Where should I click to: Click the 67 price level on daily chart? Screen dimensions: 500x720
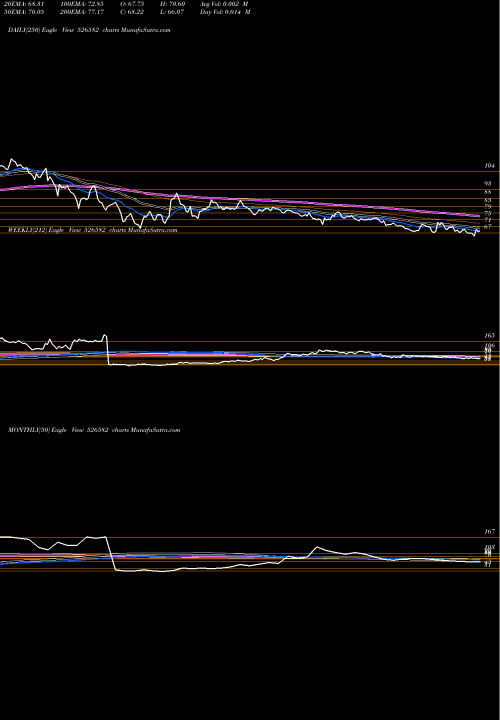488,226
